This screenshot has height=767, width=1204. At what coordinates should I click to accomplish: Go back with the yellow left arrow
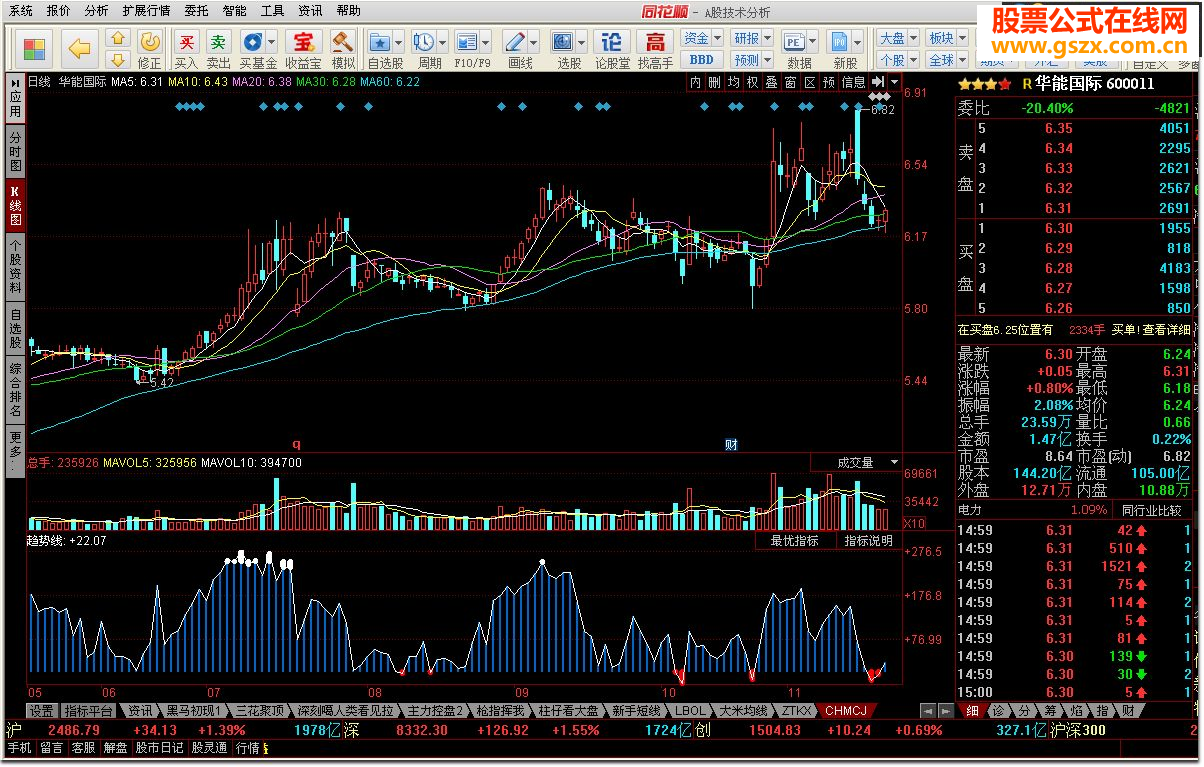coord(79,48)
